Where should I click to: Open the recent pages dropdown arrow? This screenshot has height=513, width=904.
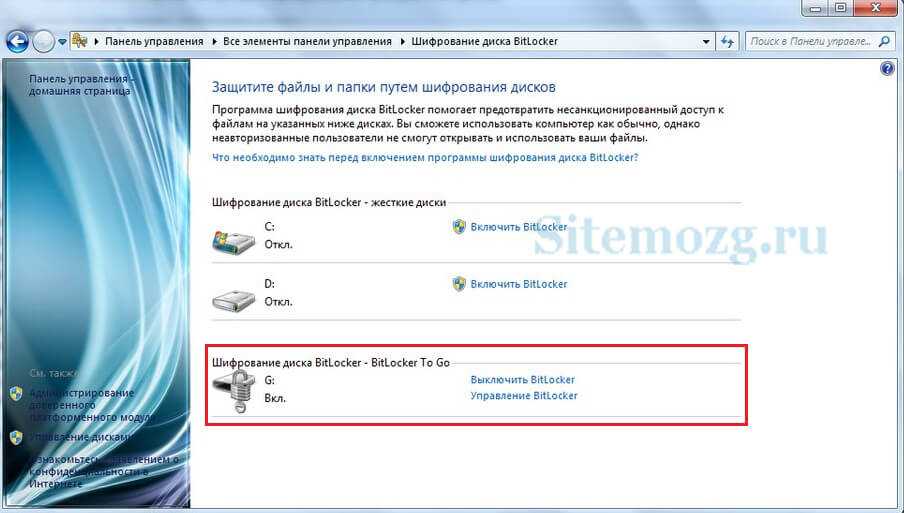pyautogui.click(x=62, y=42)
